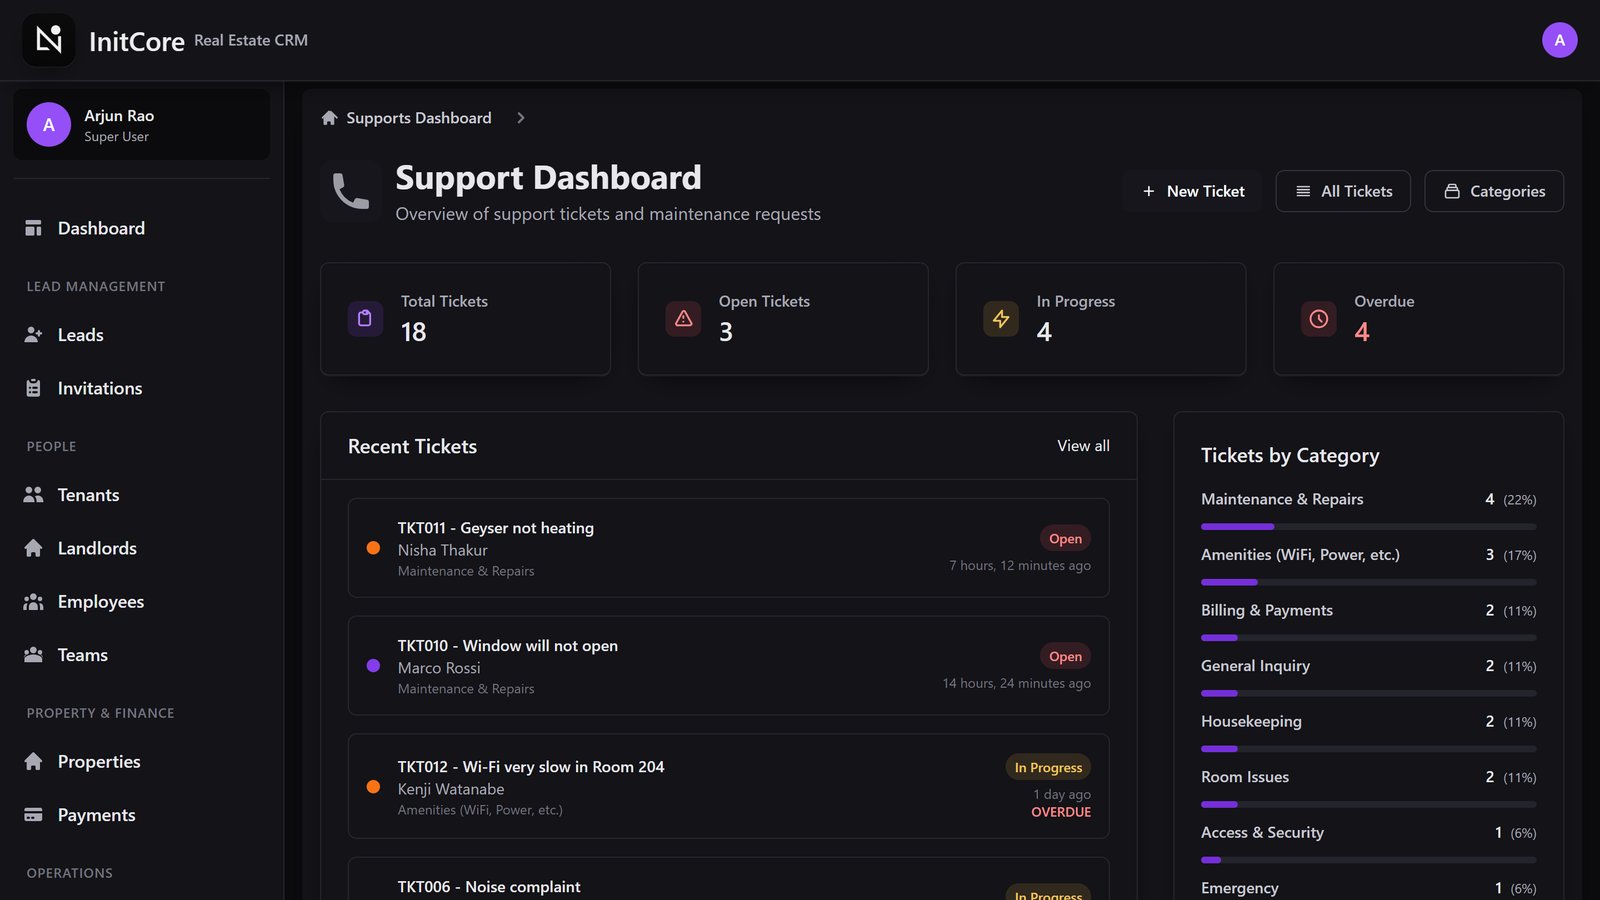The image size is (1600, 900).
Task: Click the Open Tickets warning icon
Action: click(x=683, y=319)
